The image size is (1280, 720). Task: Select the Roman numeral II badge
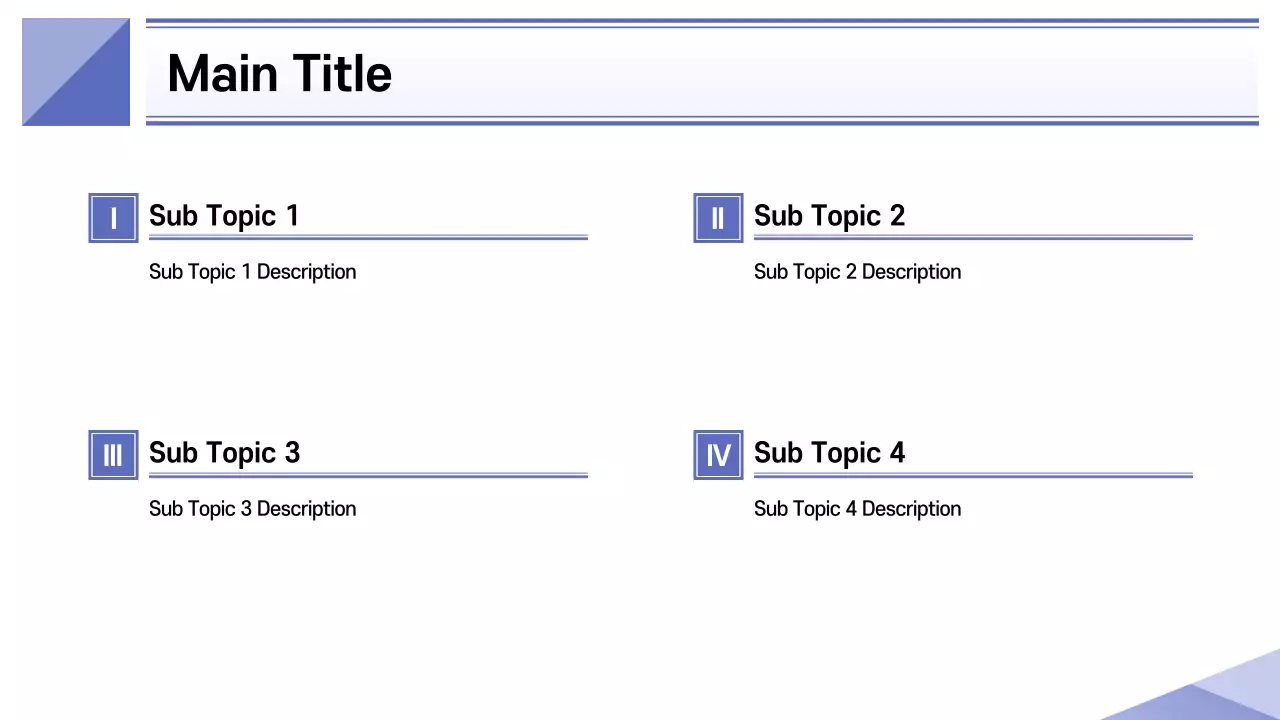(718, 218)
